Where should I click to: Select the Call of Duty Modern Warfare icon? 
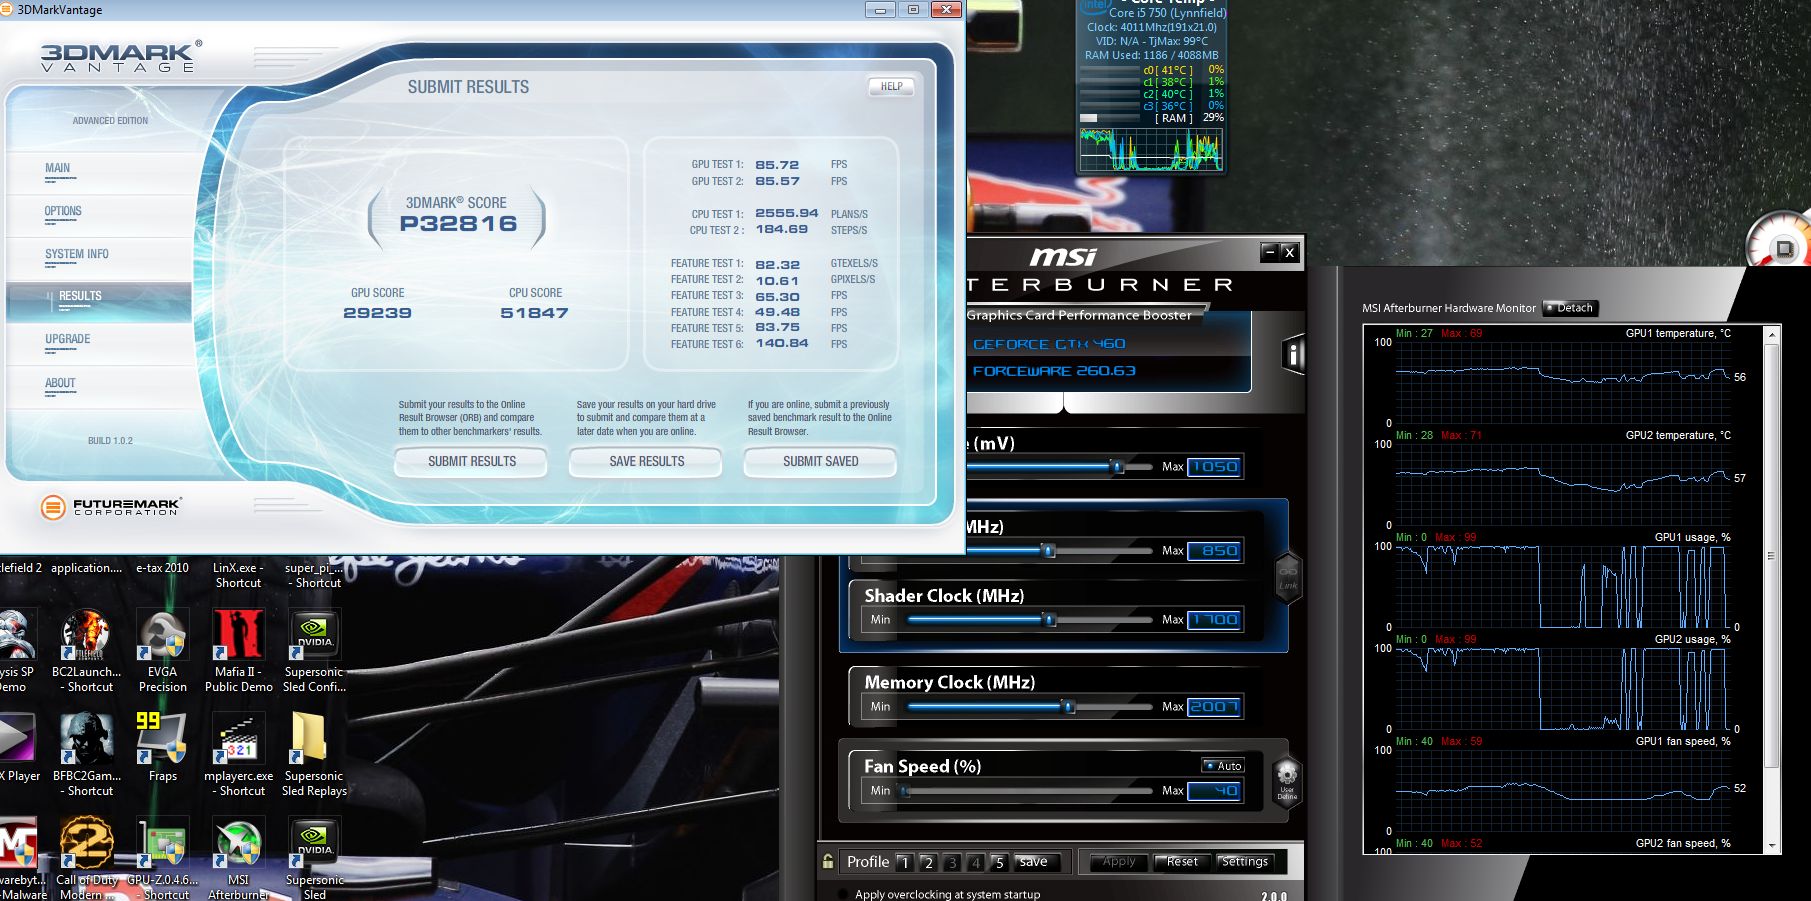[86, 858]
